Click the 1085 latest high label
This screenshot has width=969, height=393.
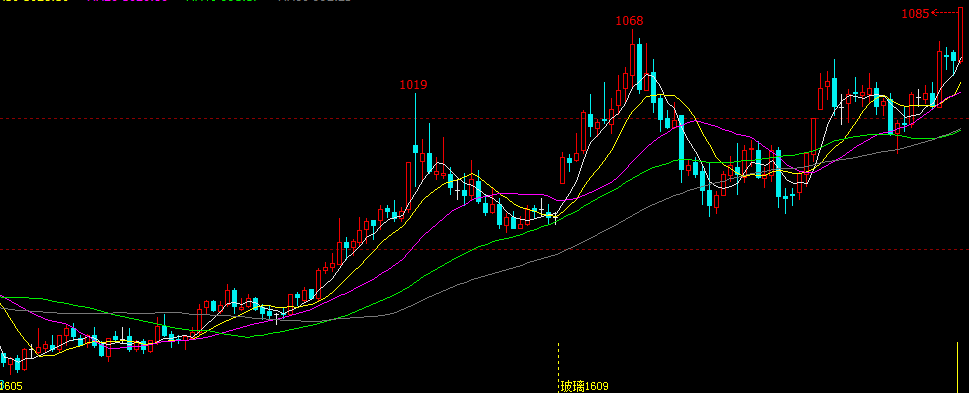pos(915,14)
